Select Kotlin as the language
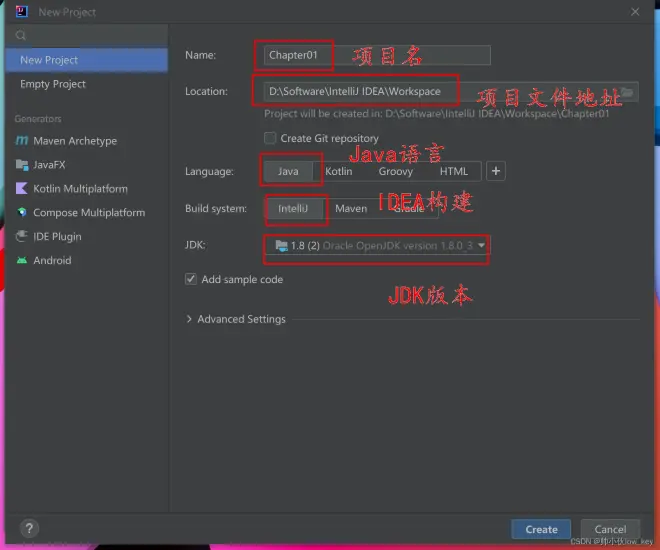This screenshot has width=660, height=550. [338, 171]
